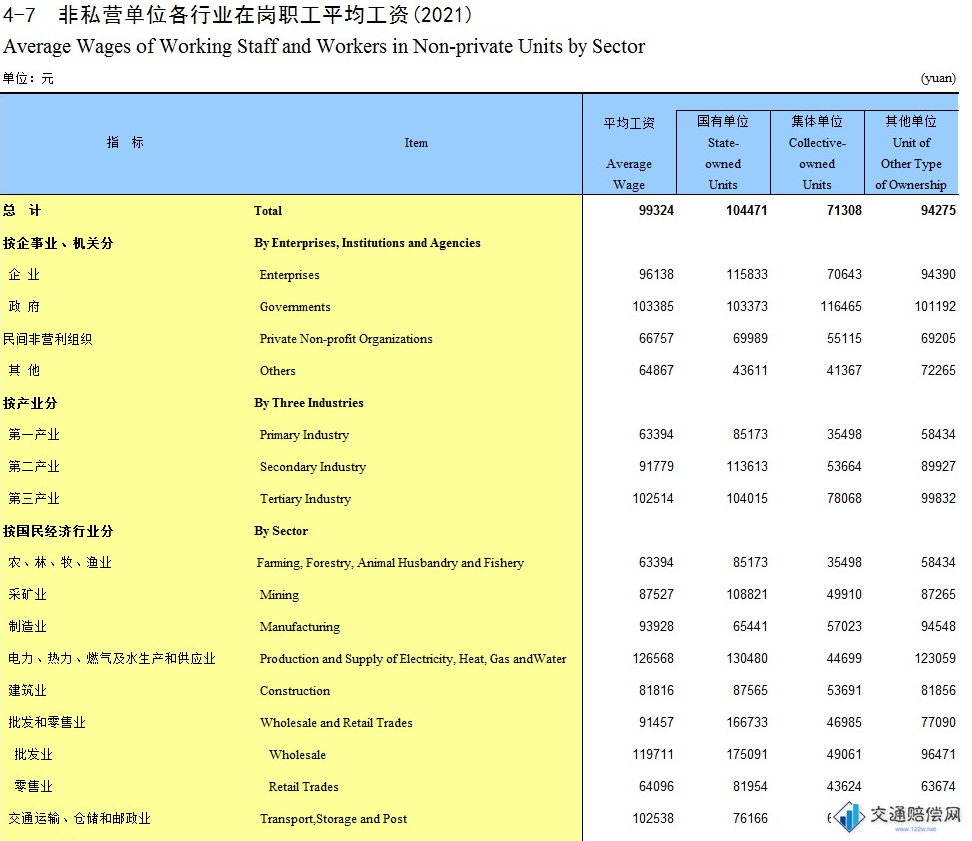The image size is (972, 841).
Task: Click the 'By Three Industries' heading
Action: (309, 403)
